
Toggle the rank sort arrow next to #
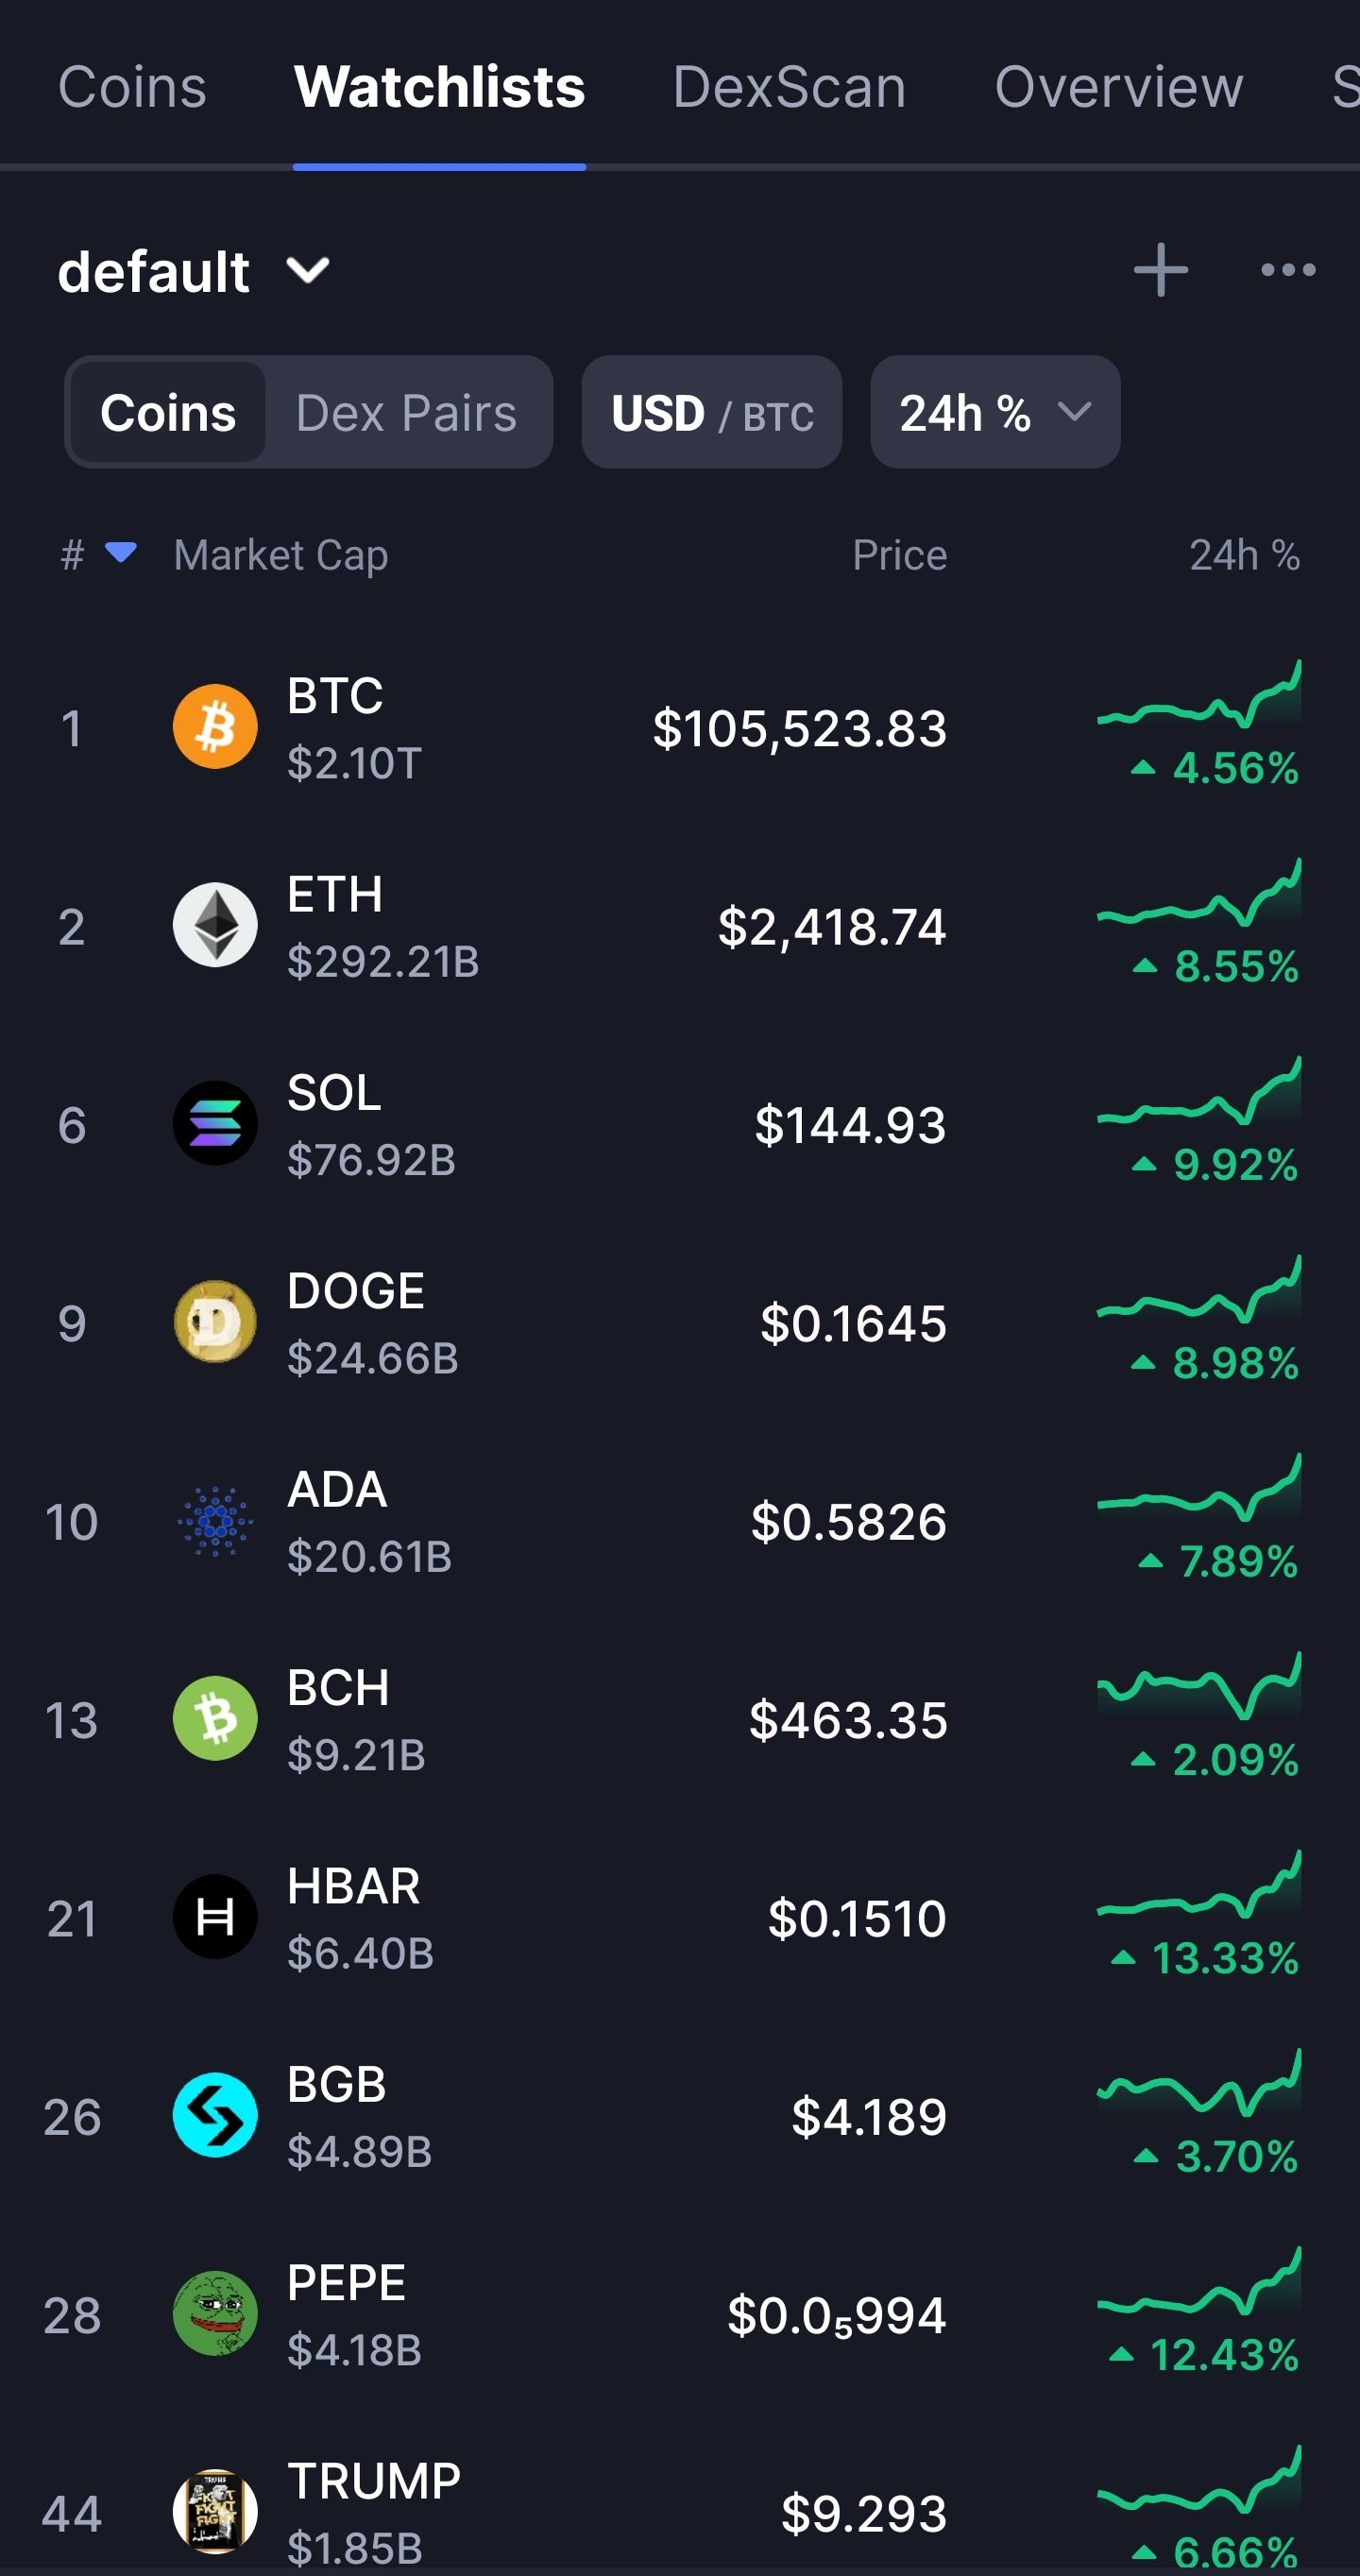click(x=121, y=552)
